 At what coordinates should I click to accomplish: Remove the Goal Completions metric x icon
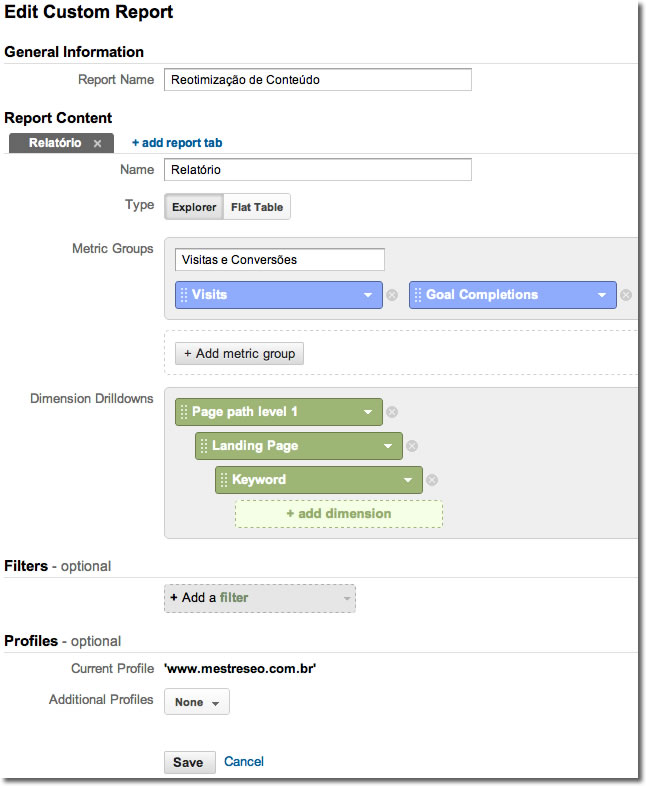626,295
